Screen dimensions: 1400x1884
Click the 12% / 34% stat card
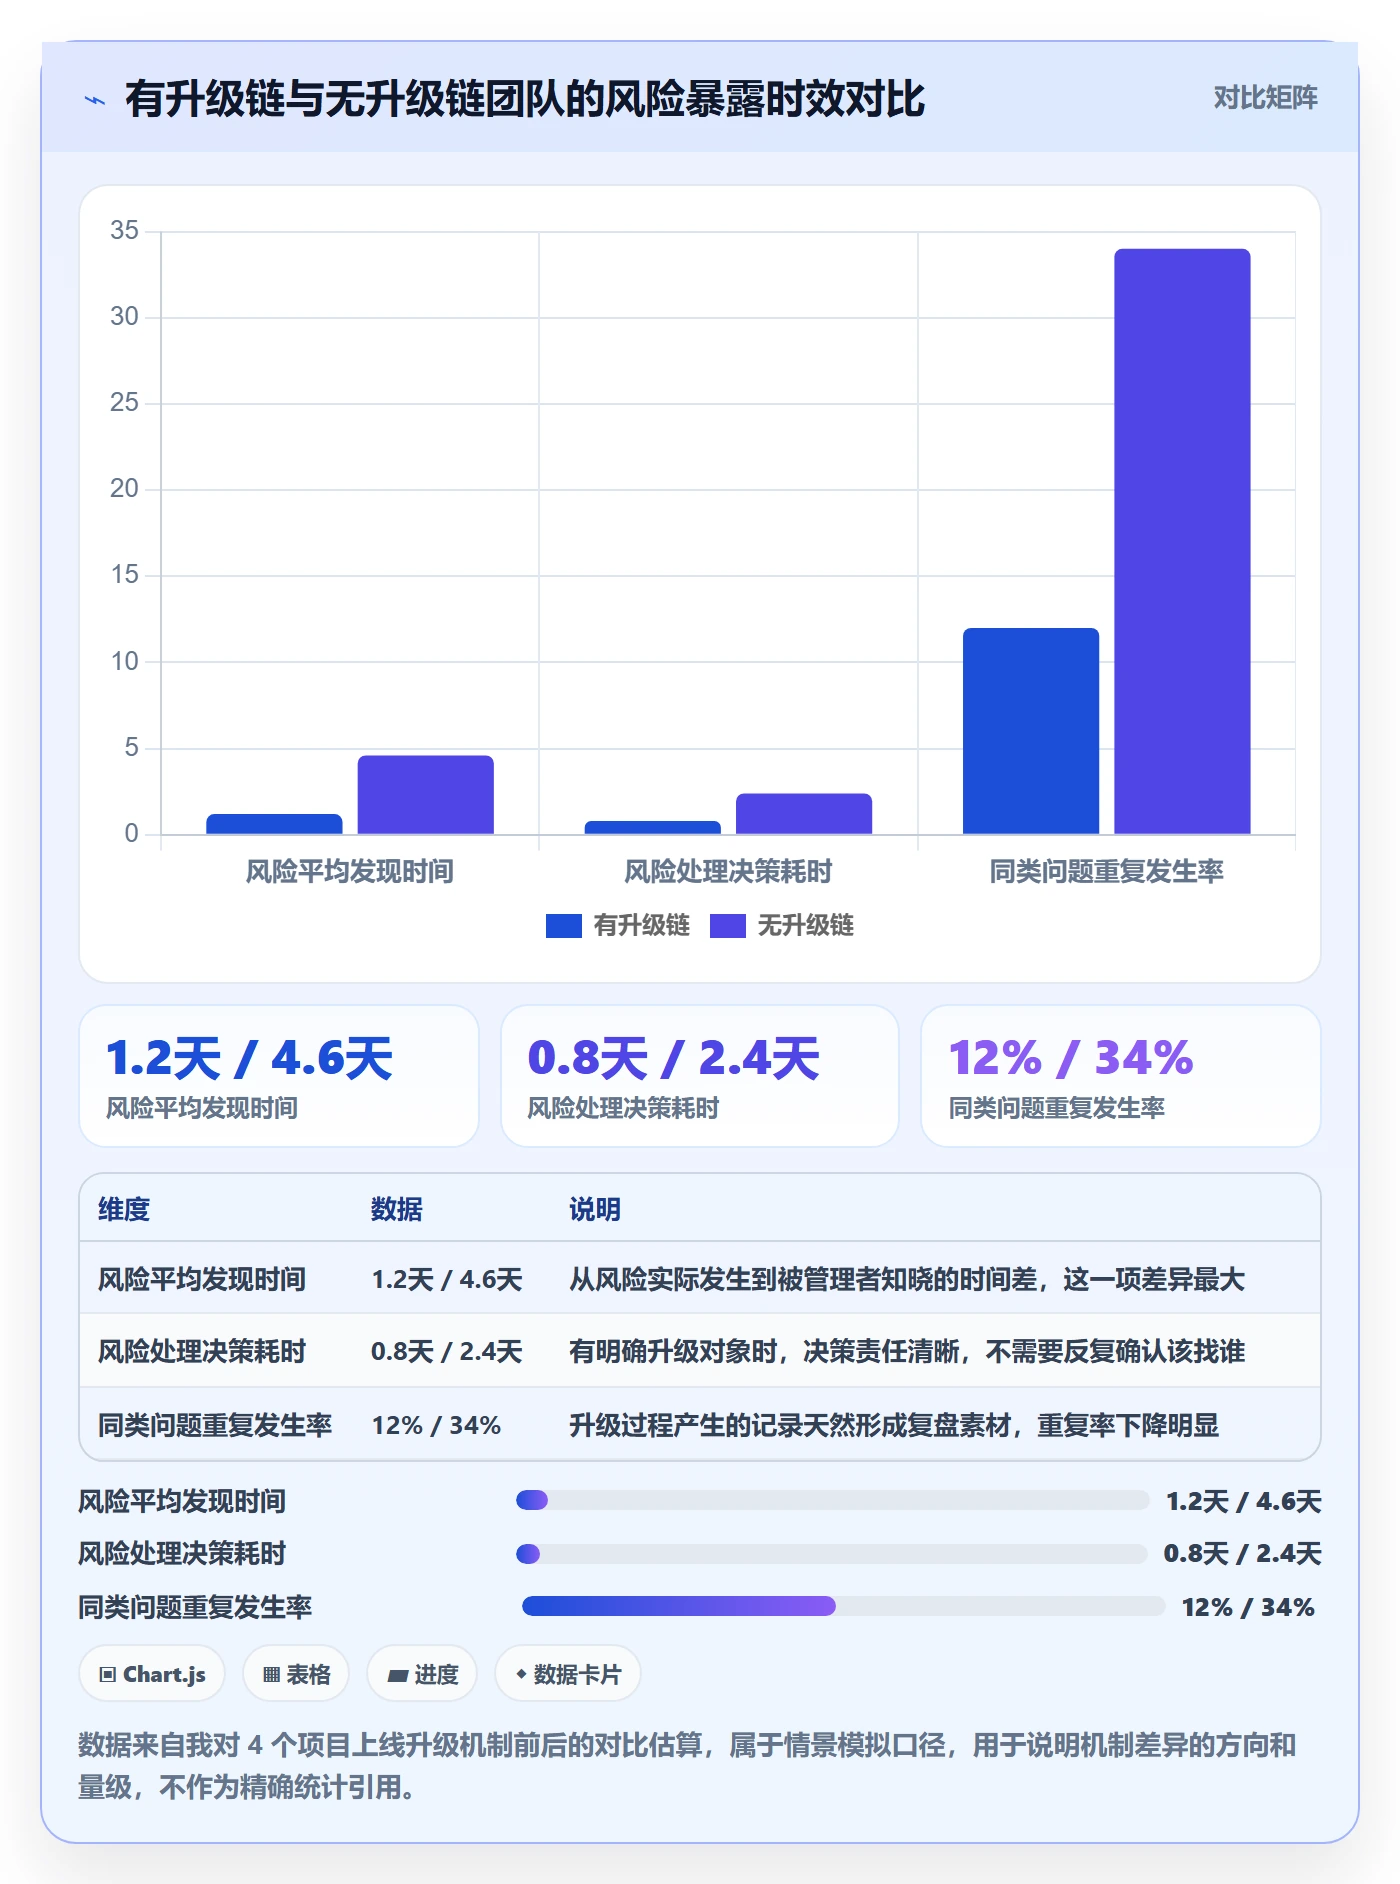pyautogui.click(x=1121, y=1076)
